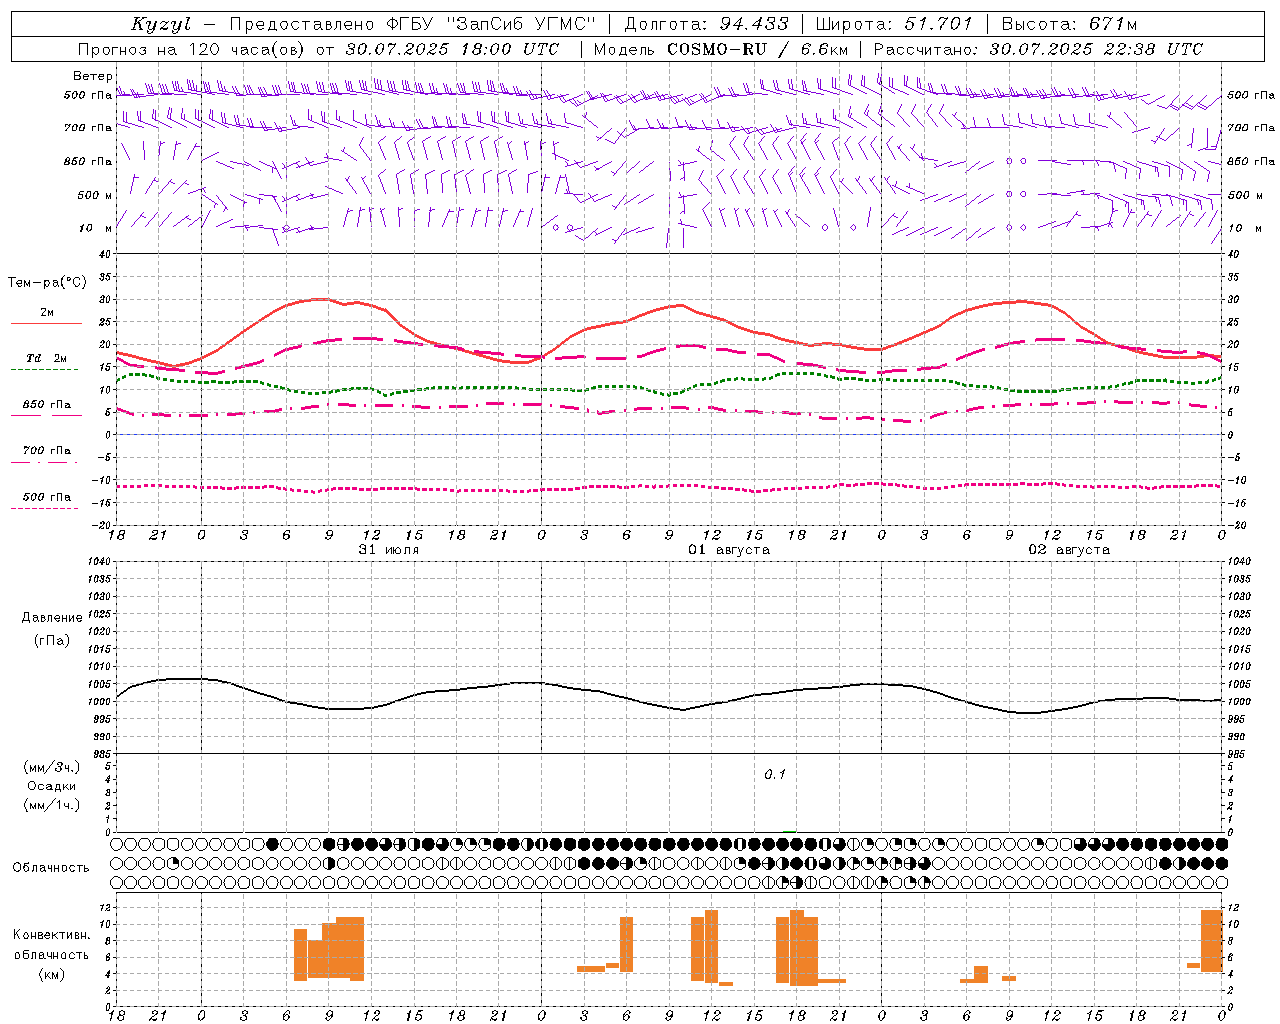Click the "Тем-ра(°C)" axis title
Screen dimensions: 1280x1024
(x=47, y=283)
